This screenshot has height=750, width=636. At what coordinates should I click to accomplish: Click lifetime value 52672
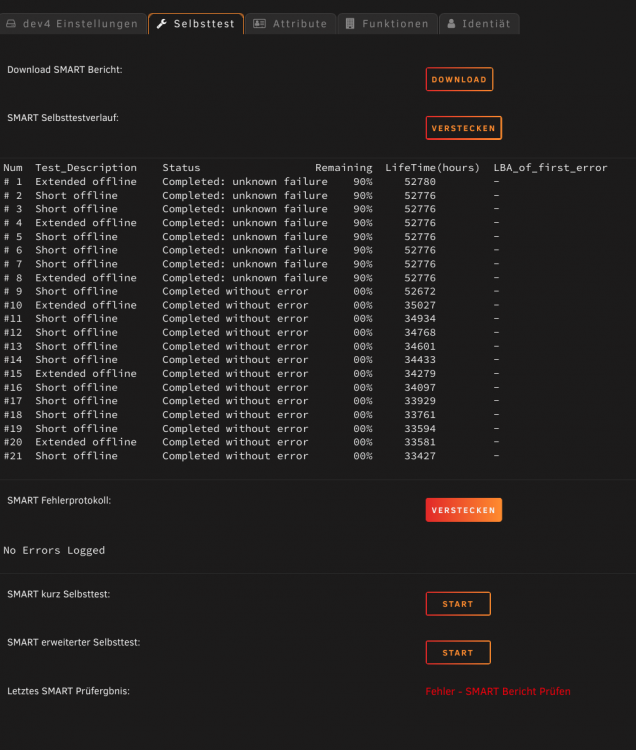coord(420,291)
